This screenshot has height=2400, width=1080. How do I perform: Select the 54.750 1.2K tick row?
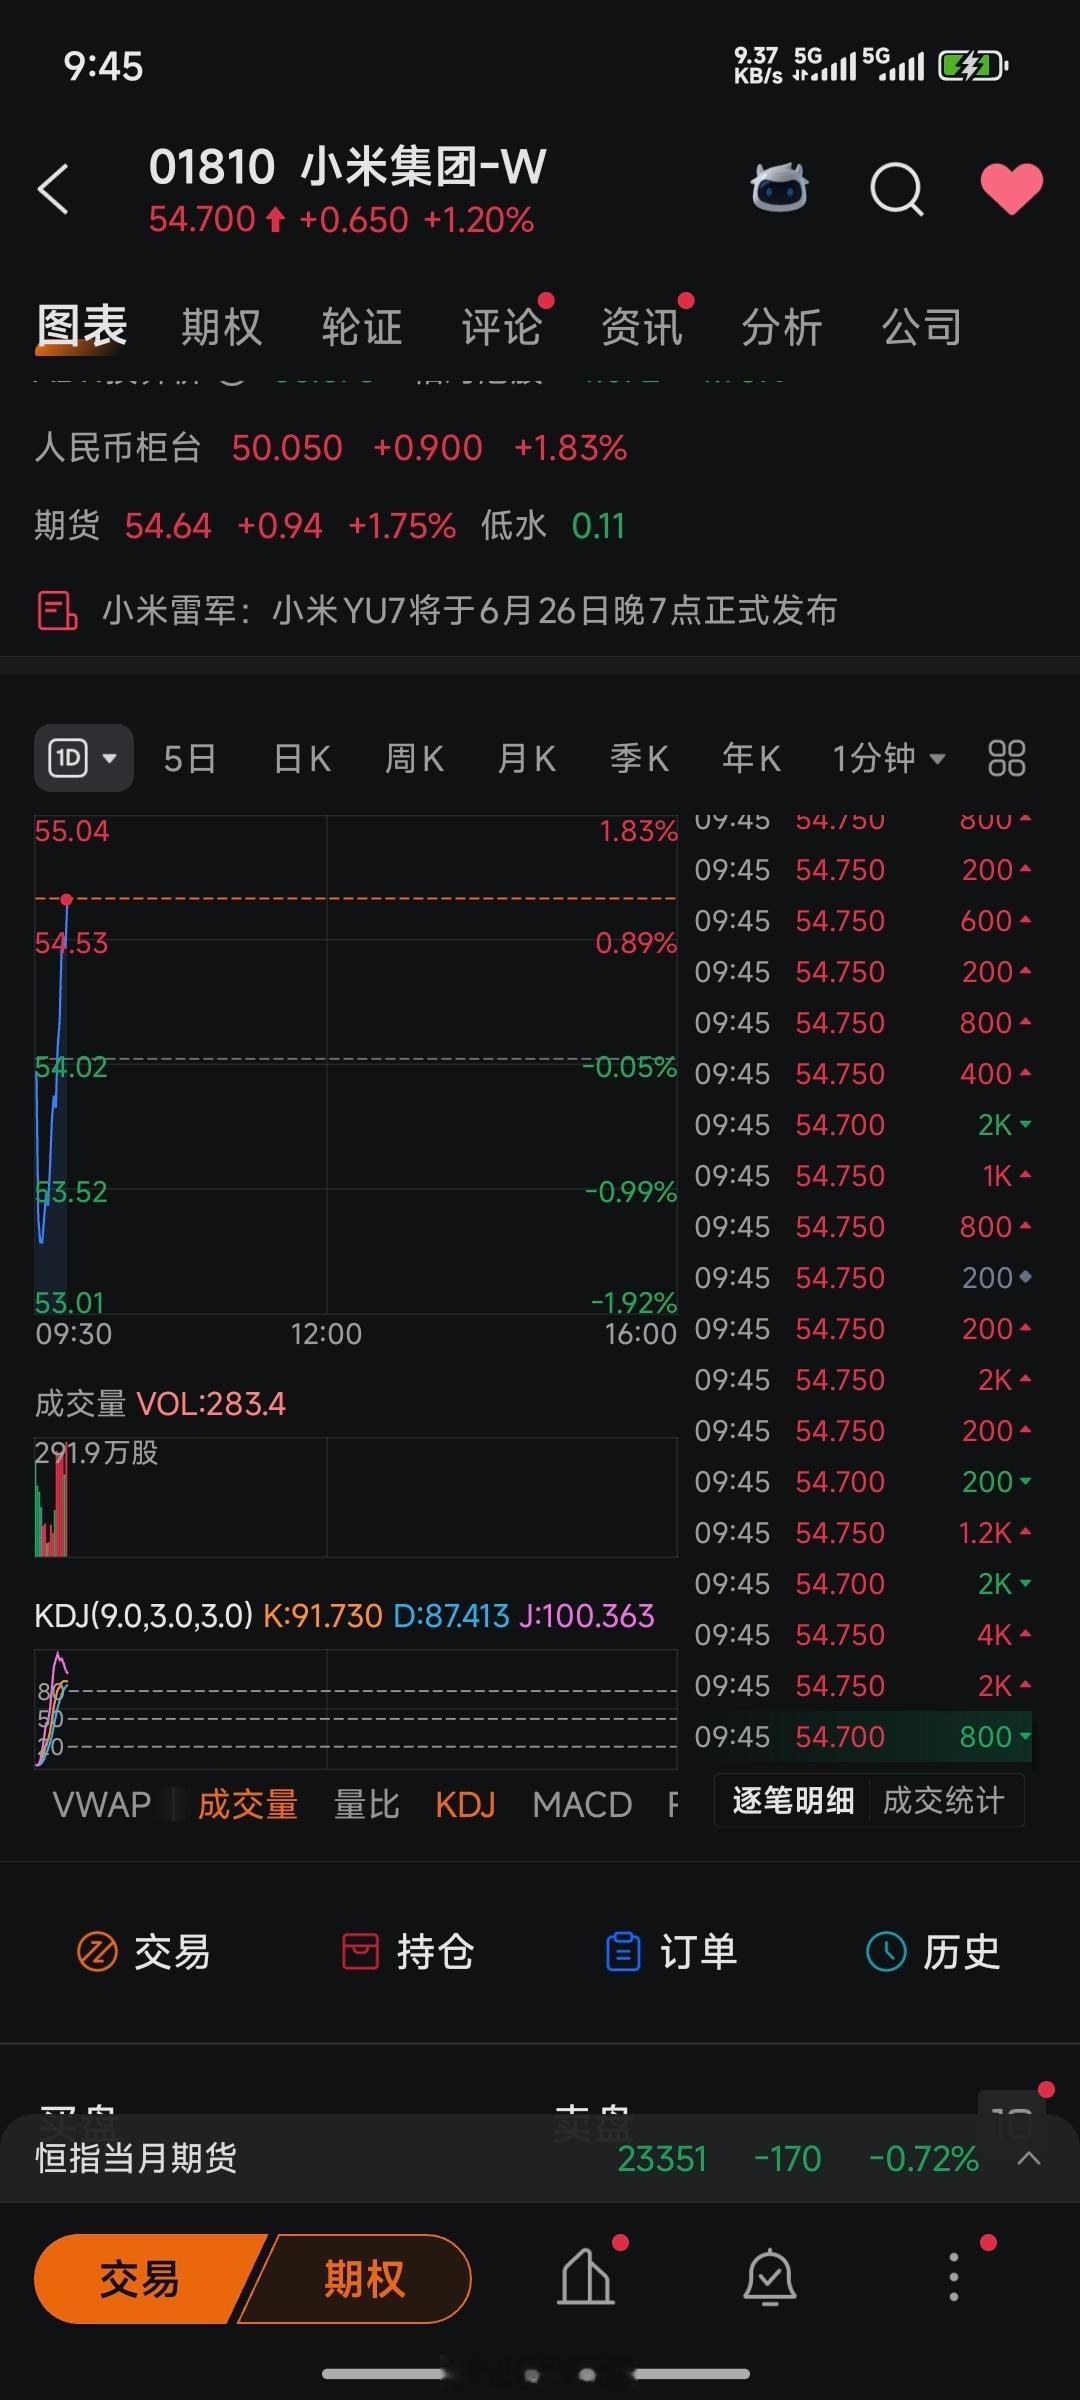(x=863, y=1533)
